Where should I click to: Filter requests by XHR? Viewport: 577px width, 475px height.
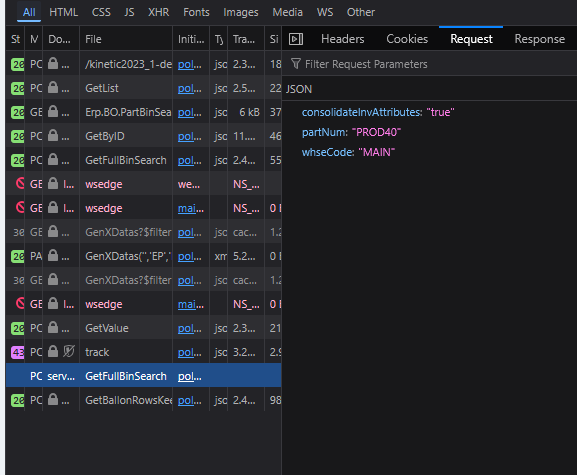pos(159,12)
